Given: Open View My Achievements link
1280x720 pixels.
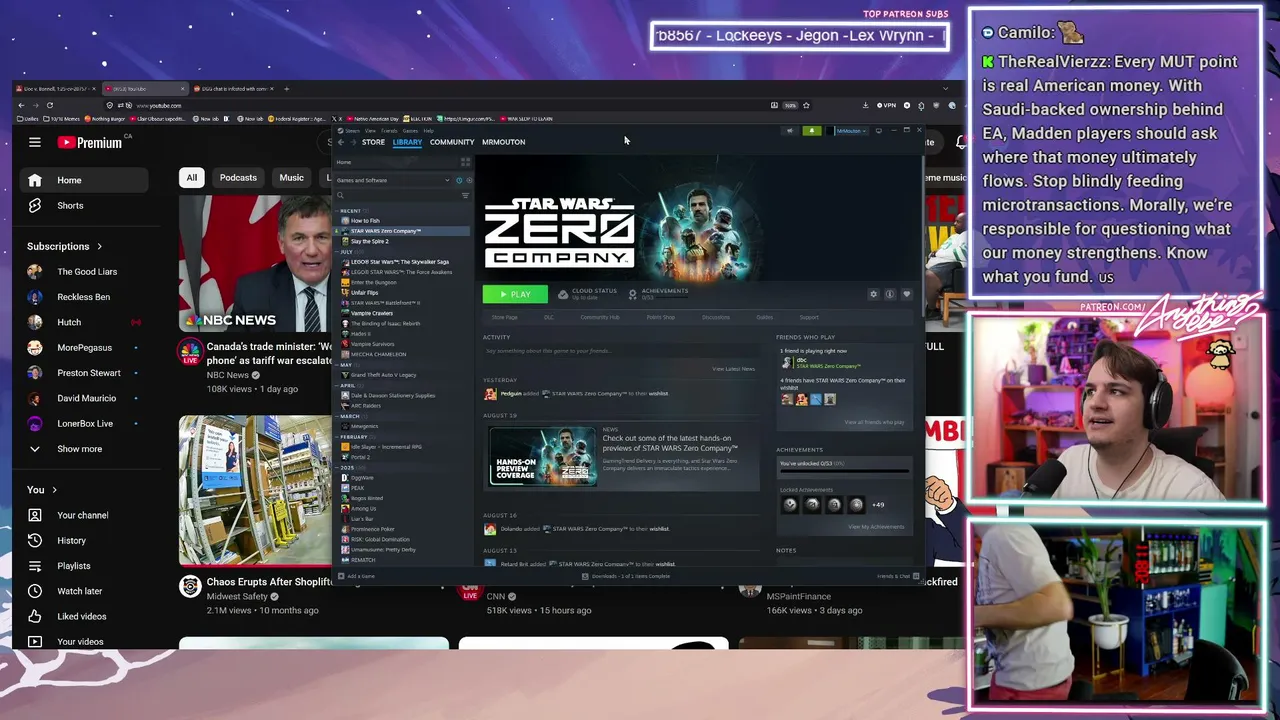Looking at the screenshot, I should (876, 527).
